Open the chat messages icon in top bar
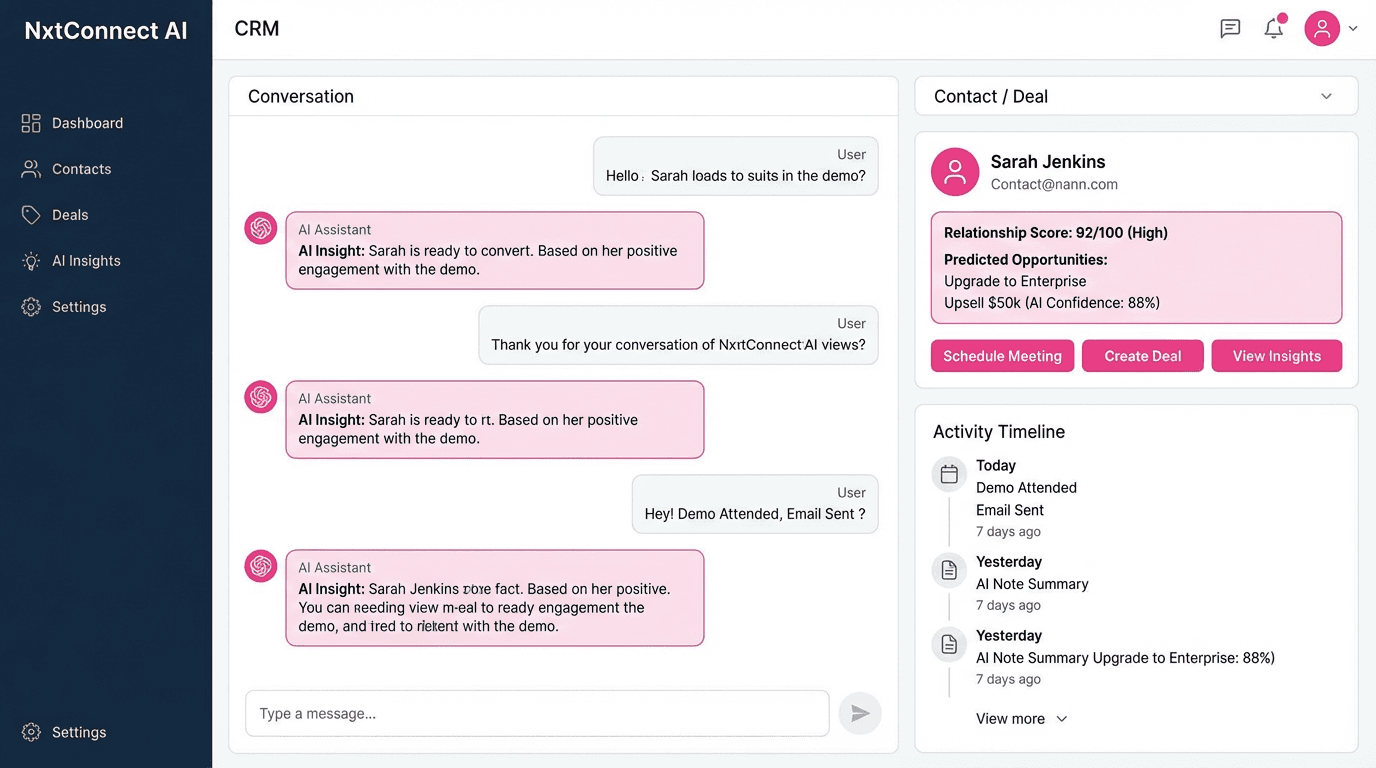 (1230, 28)
